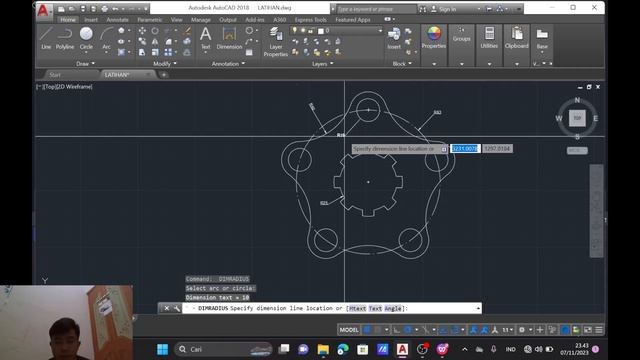The height and width of the screenshot is (360, 640).
Task: Click the Copy tool in Modify panel
Action: click(142, 41)
